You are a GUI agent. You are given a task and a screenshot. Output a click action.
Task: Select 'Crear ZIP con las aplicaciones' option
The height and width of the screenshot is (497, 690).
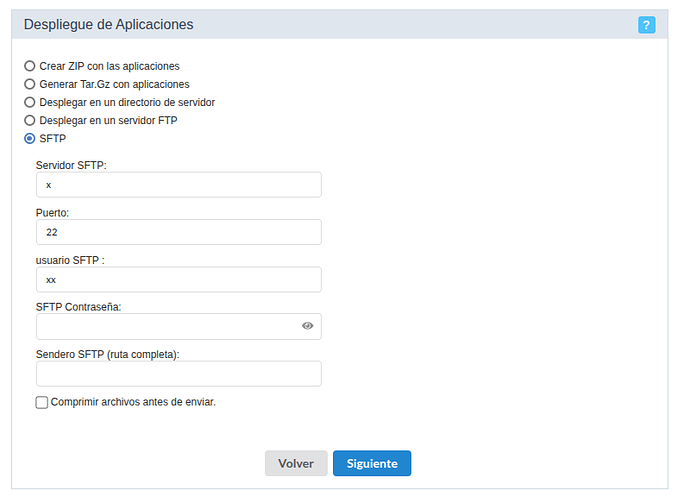pos(30,66)
